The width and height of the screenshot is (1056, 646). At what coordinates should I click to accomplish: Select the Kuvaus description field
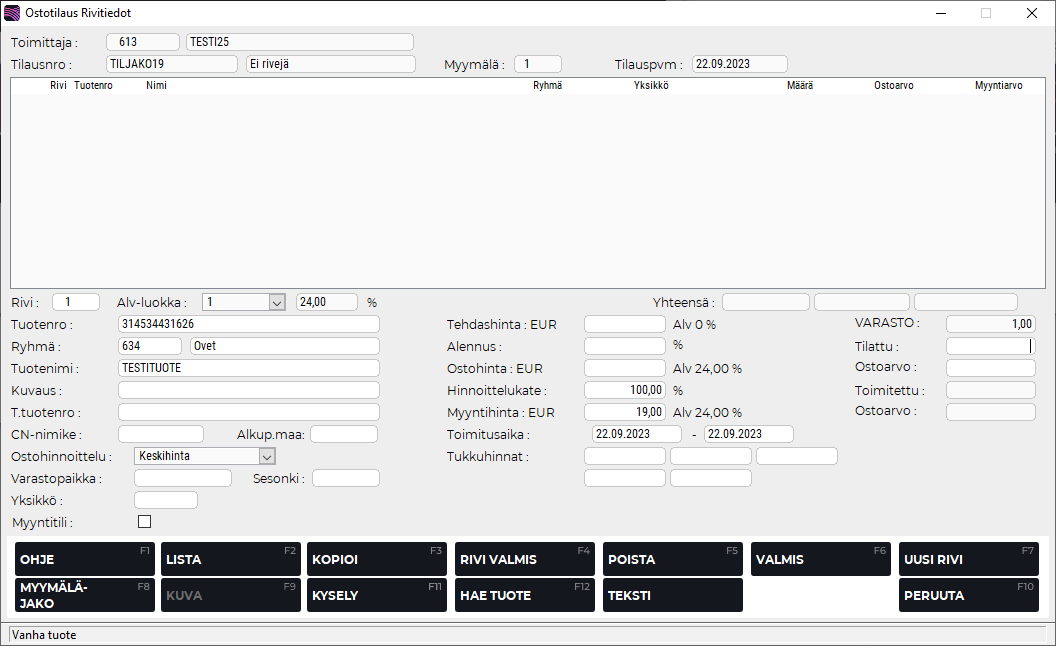coord(248,390)
